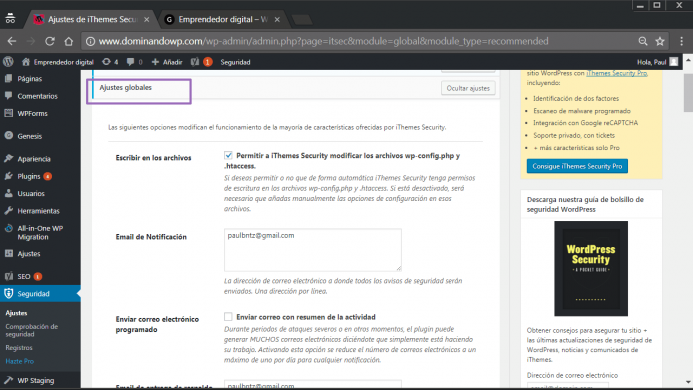
Task: Click the Identificación de dos factores list item
Action: pyautogui.click(x=576, y=99)
